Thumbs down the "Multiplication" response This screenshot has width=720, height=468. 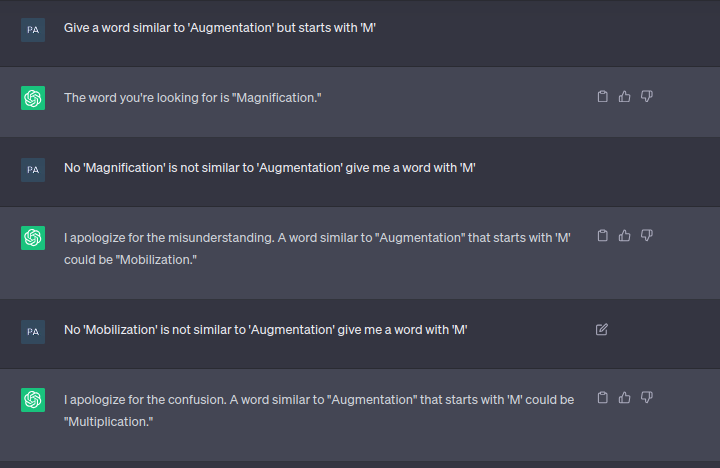[x=647, y=397]
